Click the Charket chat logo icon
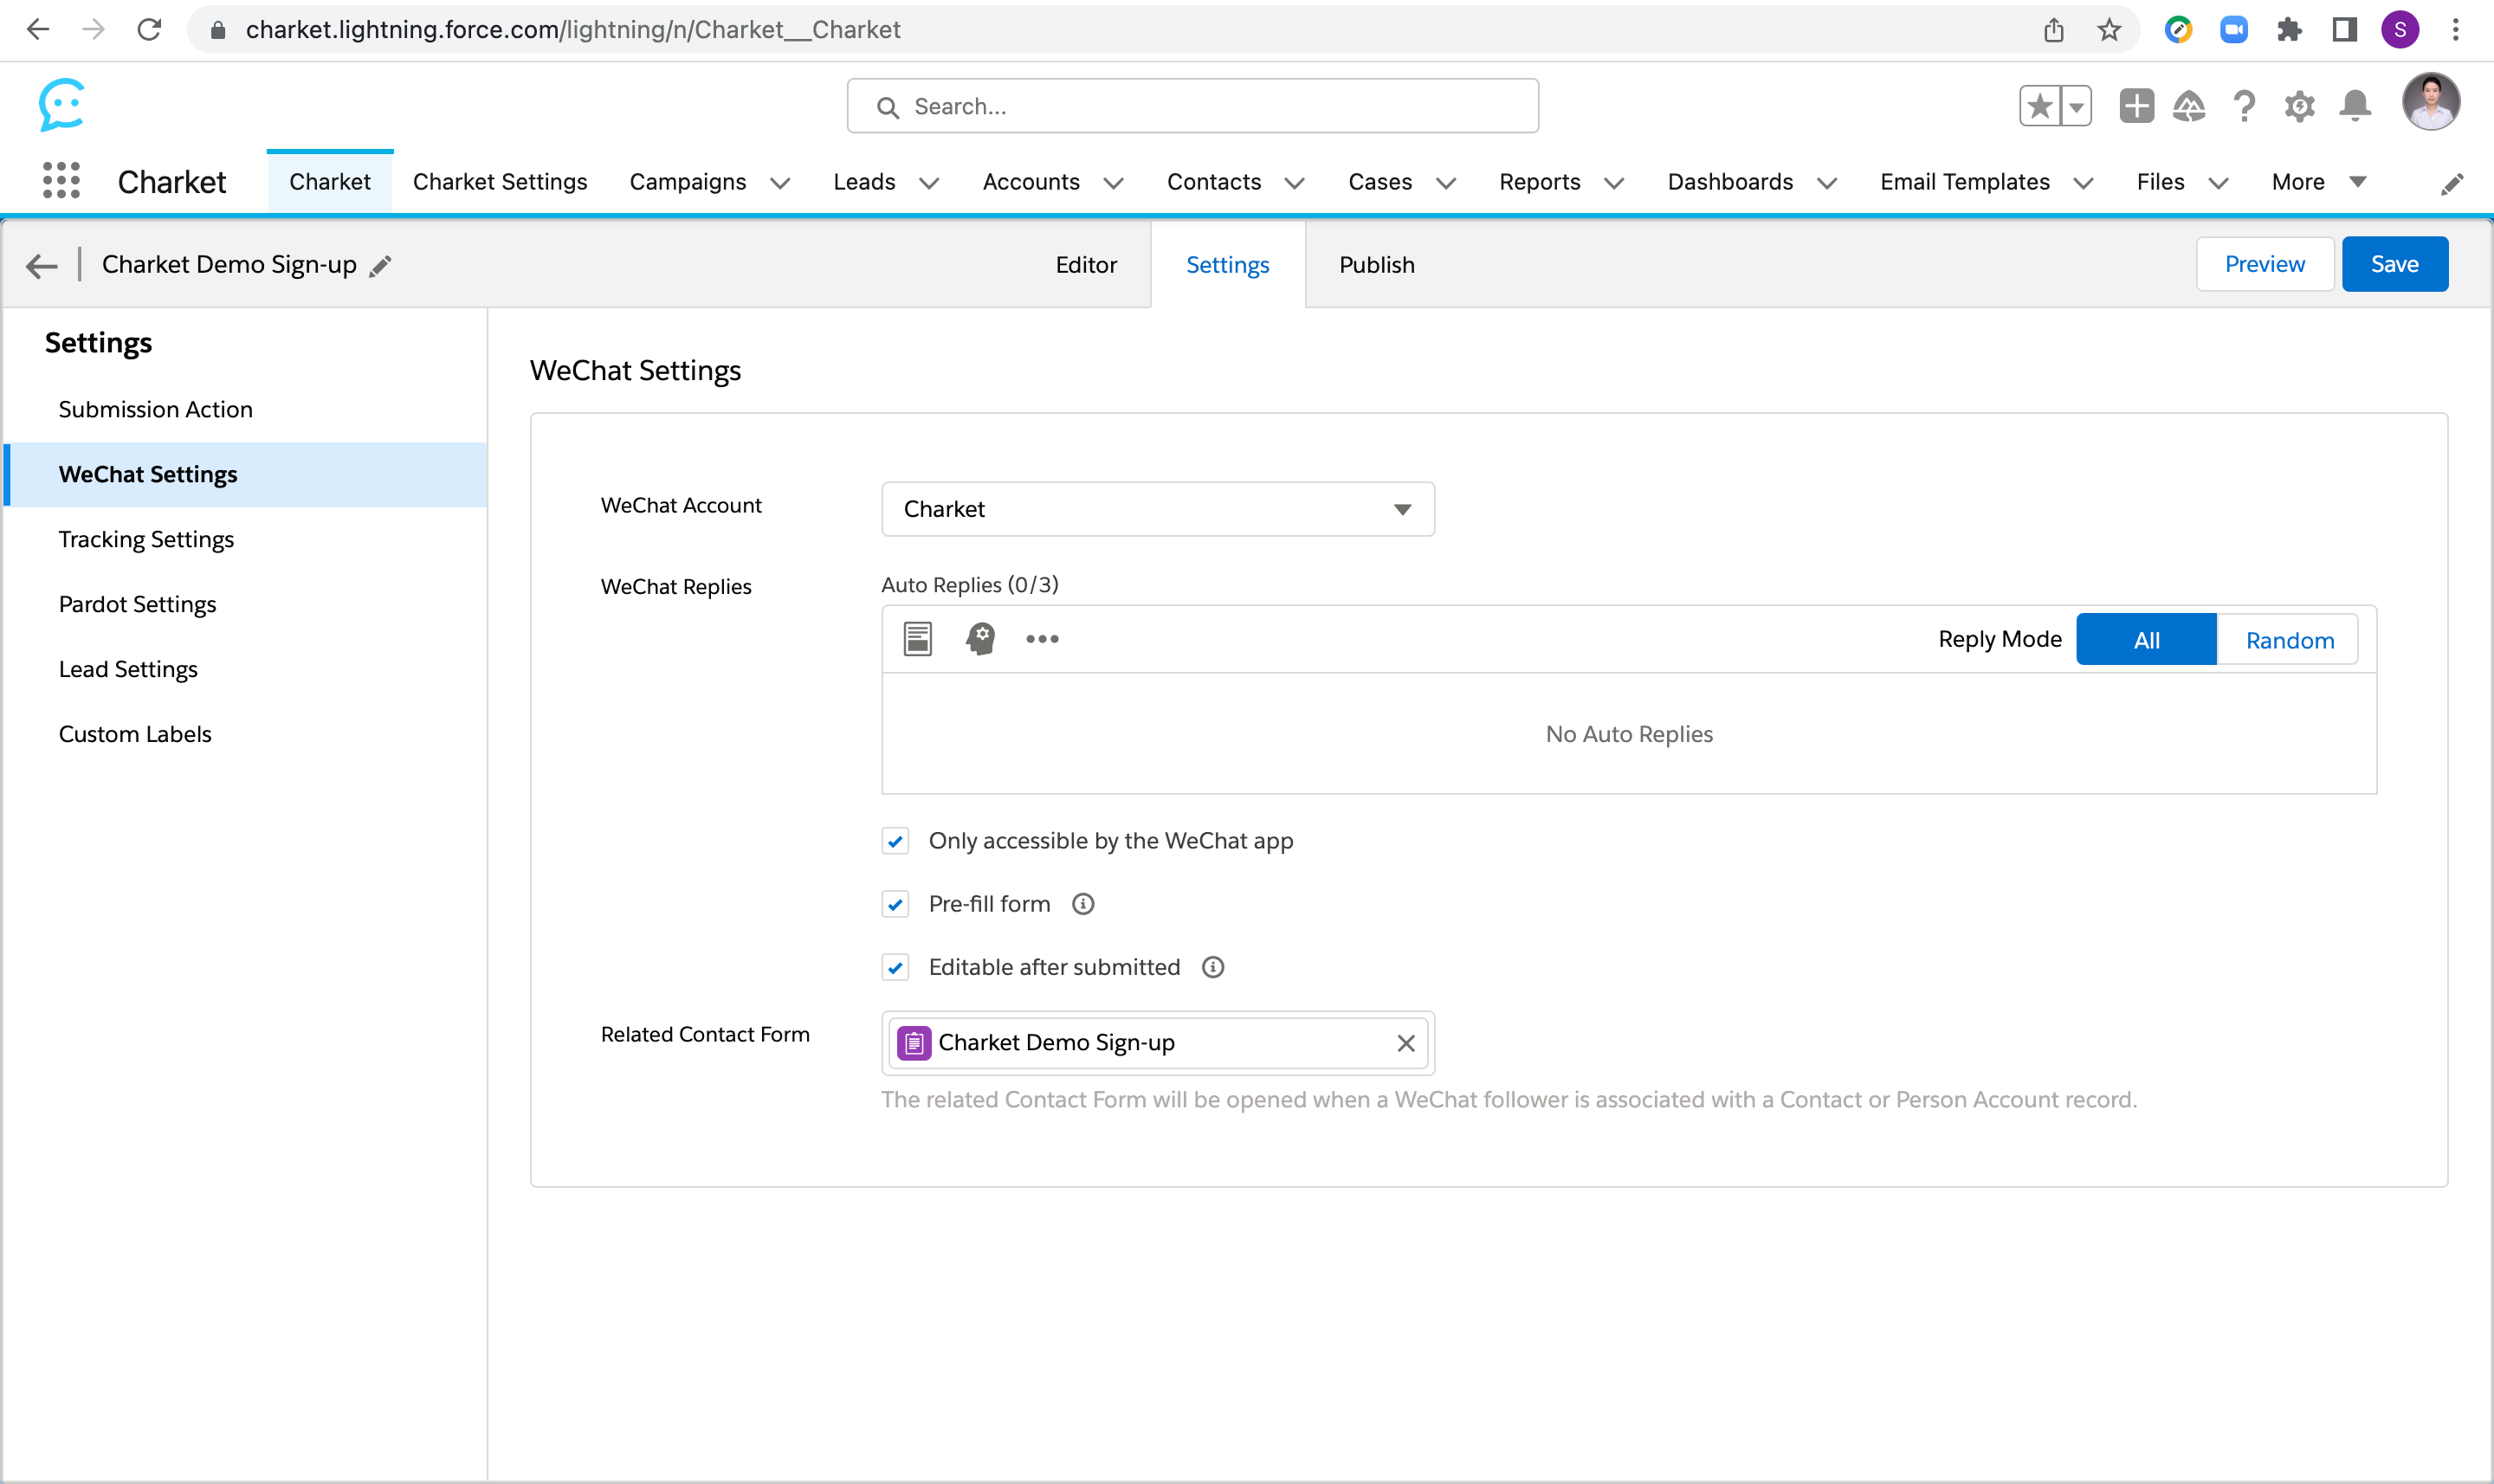 pos(62,105)
